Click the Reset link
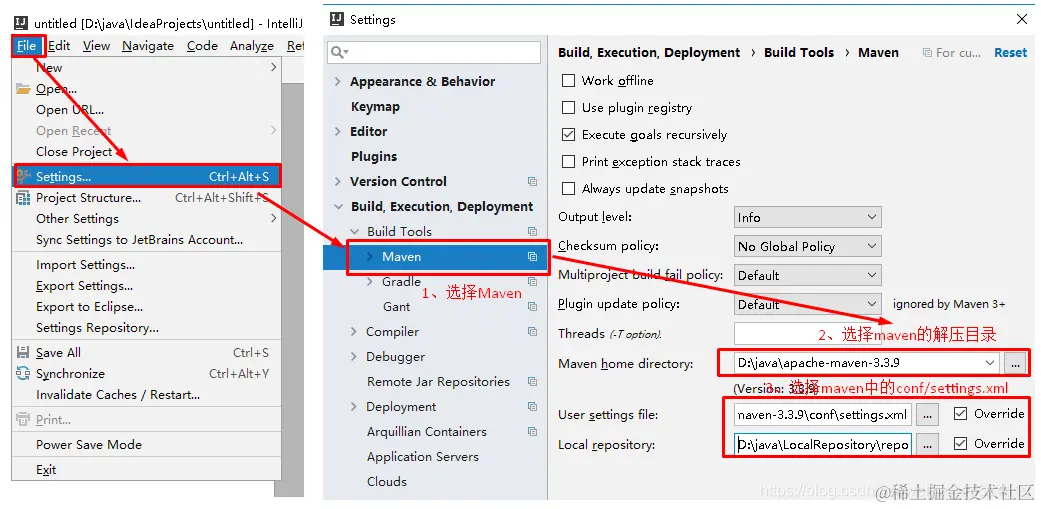Viewport: 1041px width, 509px height. [1010, 53]
